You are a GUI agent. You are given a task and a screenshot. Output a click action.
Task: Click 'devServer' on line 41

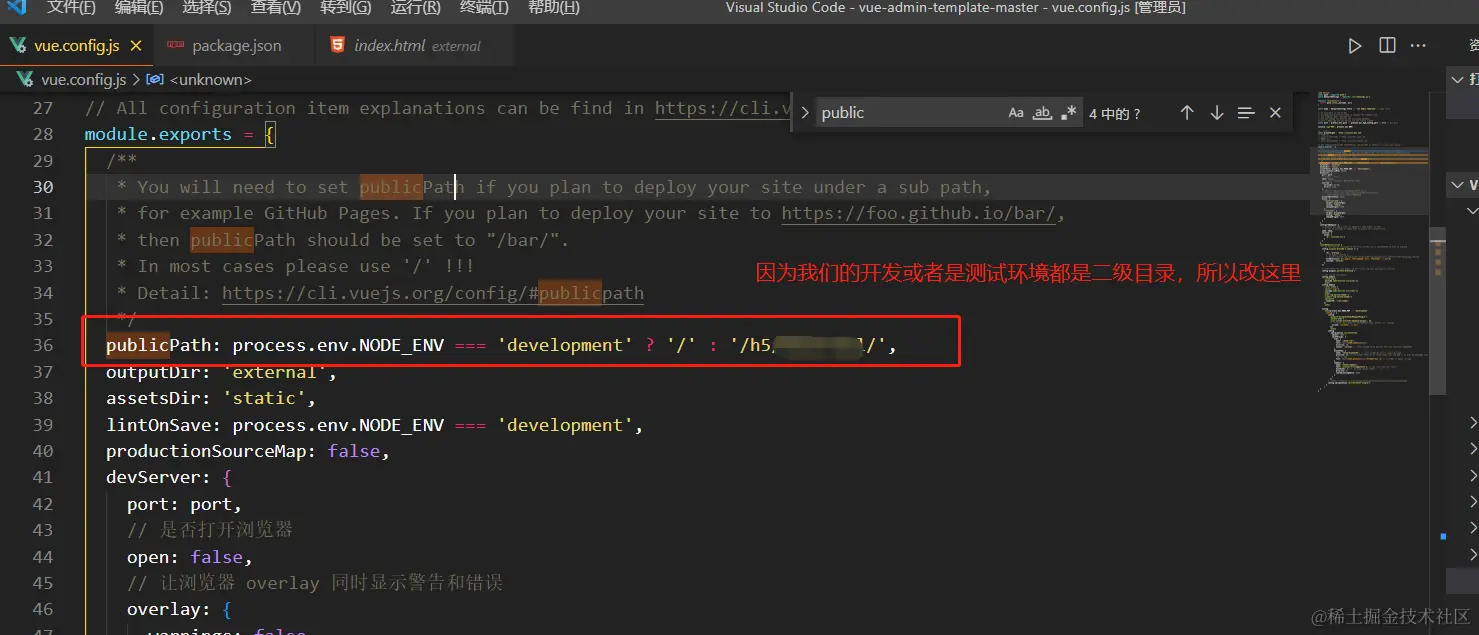point(153,478)
